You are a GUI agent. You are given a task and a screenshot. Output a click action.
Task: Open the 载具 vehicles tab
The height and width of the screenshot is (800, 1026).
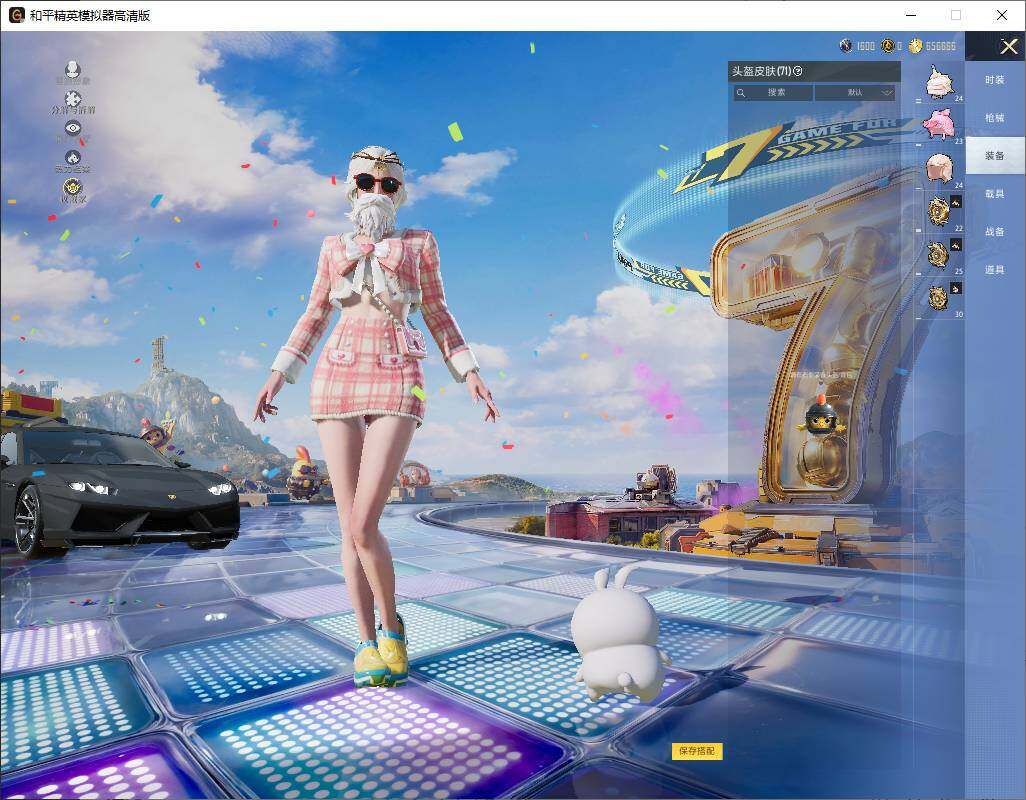point(995,194)
